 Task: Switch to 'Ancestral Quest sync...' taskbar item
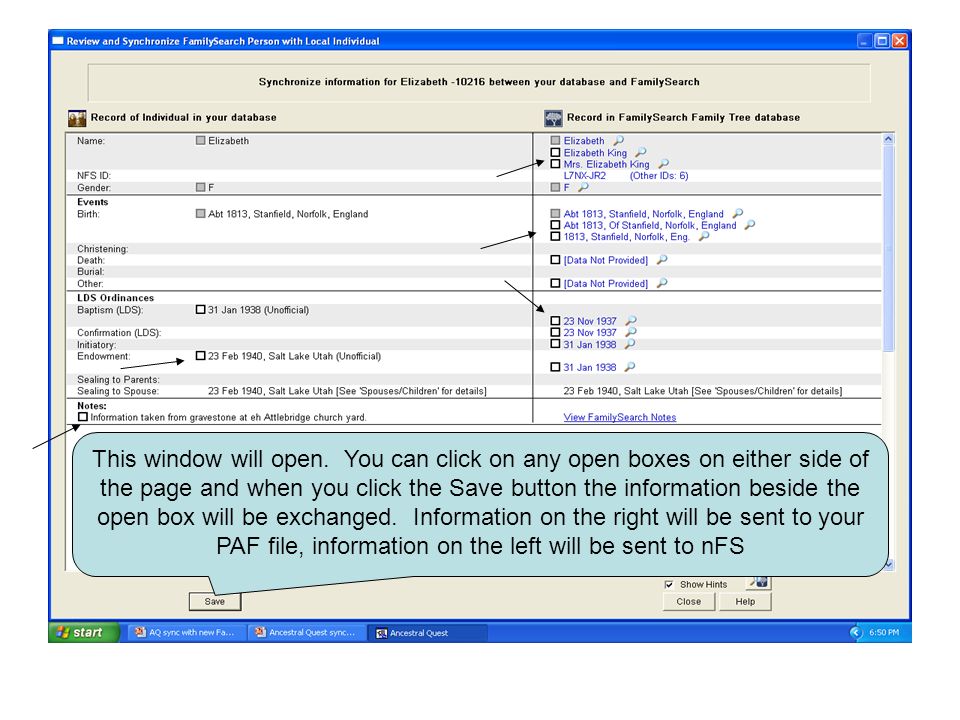[x=307, y=632]
